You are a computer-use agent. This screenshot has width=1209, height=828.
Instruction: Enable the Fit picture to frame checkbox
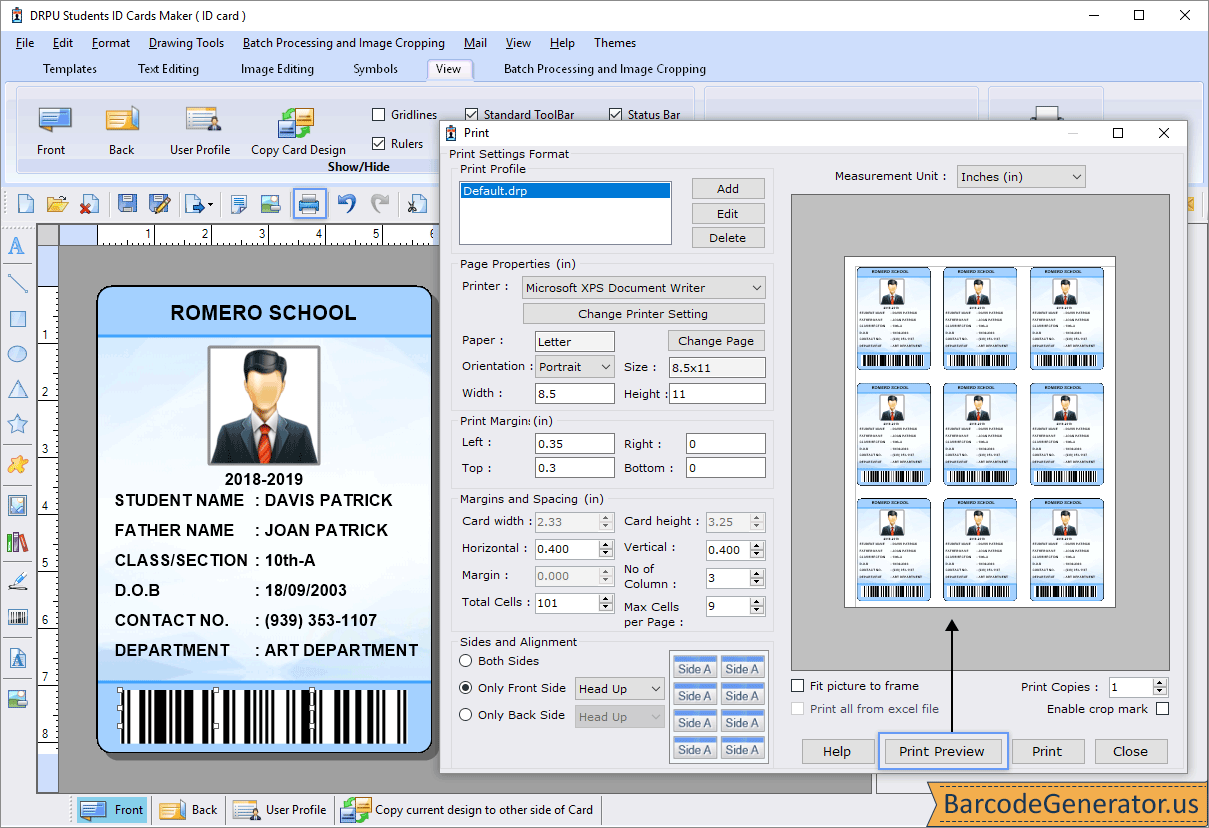coord(797,686)
